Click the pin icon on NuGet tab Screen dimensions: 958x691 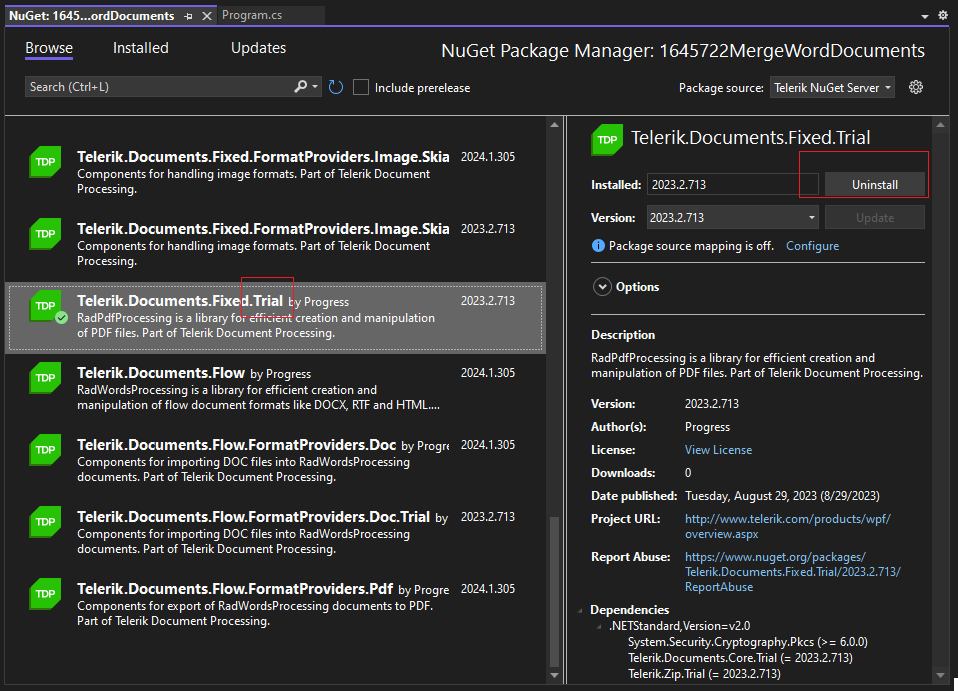[189, 16]
